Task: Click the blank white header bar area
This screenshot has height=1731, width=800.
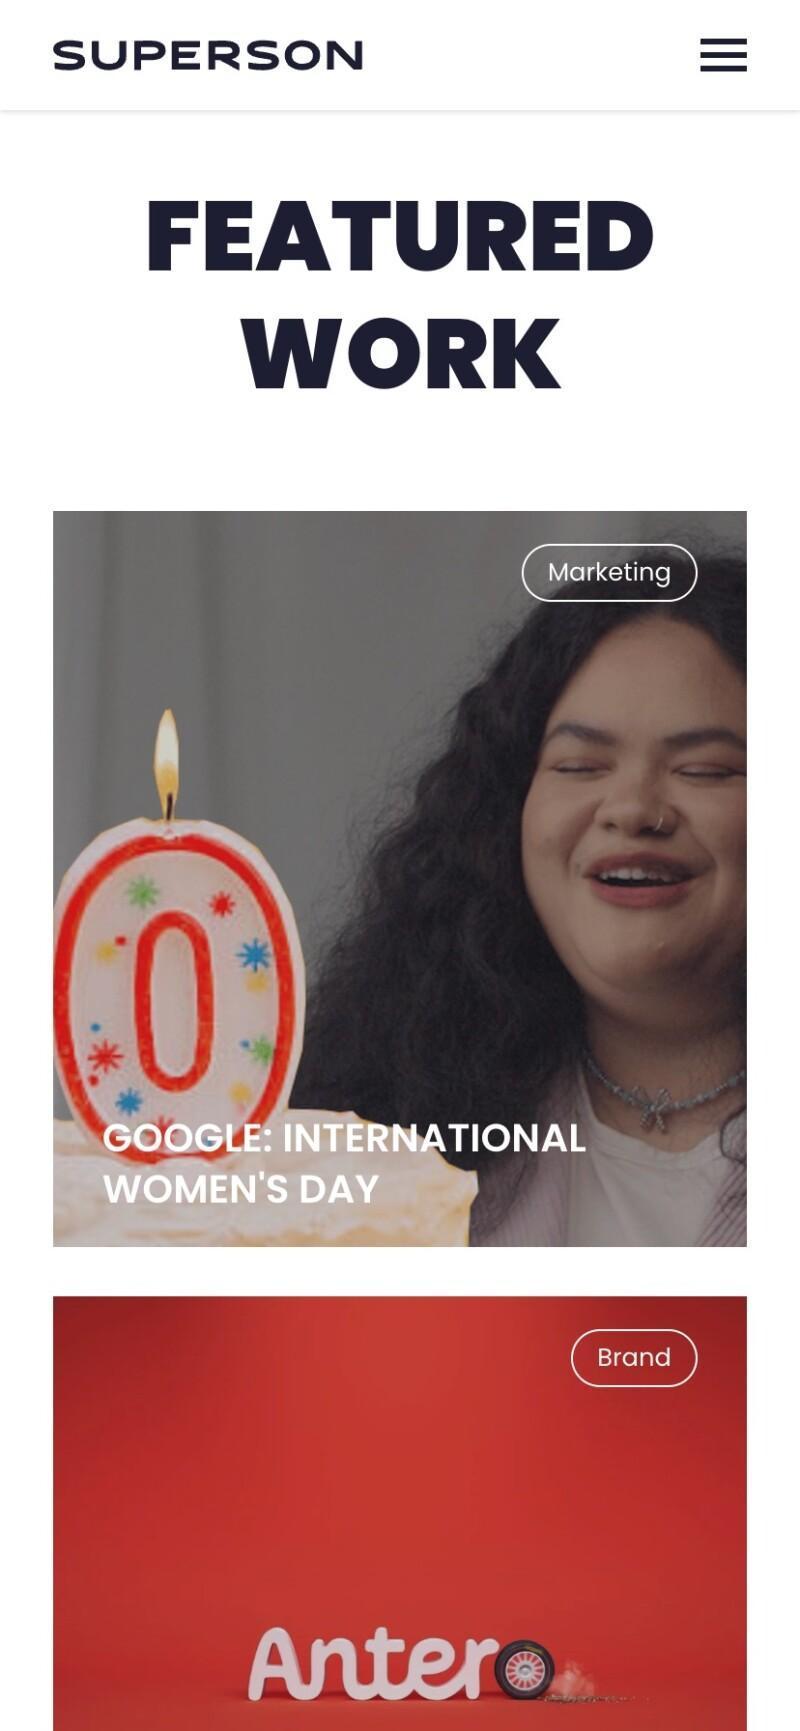Action: pyautogui.click(x=530, y=55)
